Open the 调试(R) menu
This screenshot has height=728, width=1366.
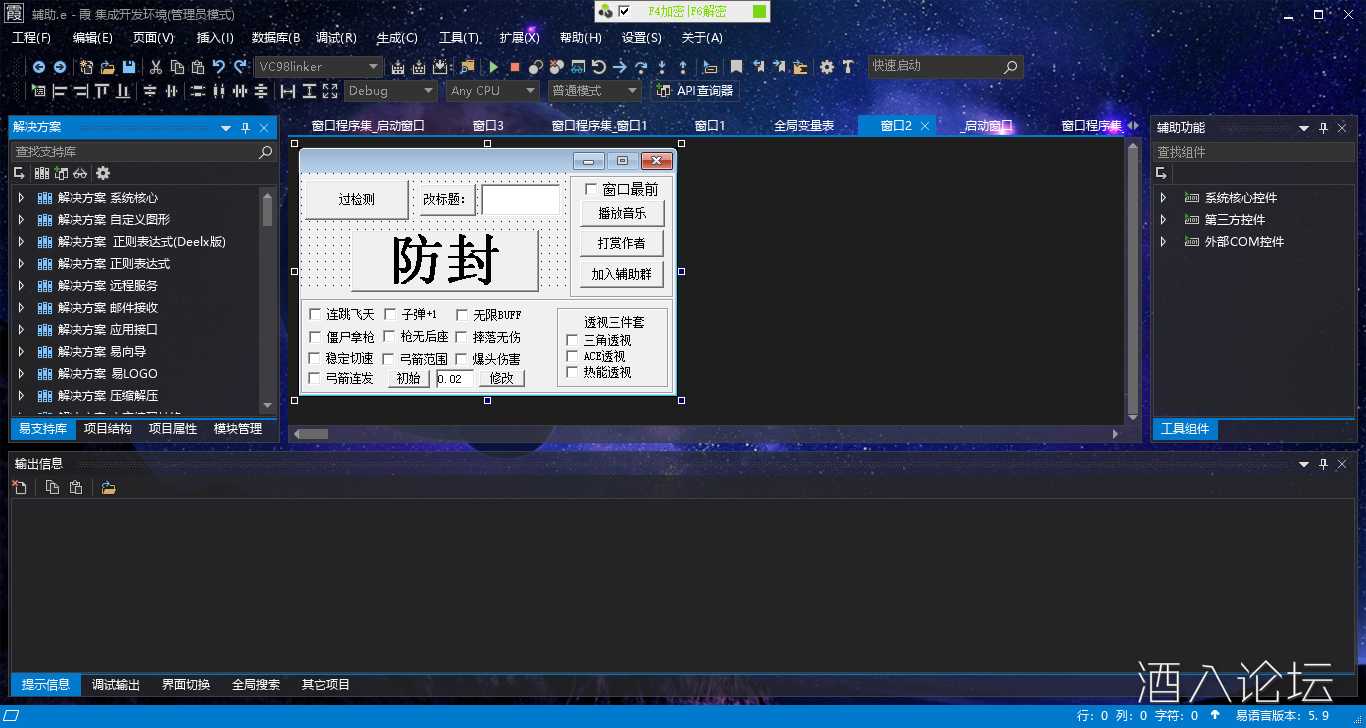coord(336,38)
